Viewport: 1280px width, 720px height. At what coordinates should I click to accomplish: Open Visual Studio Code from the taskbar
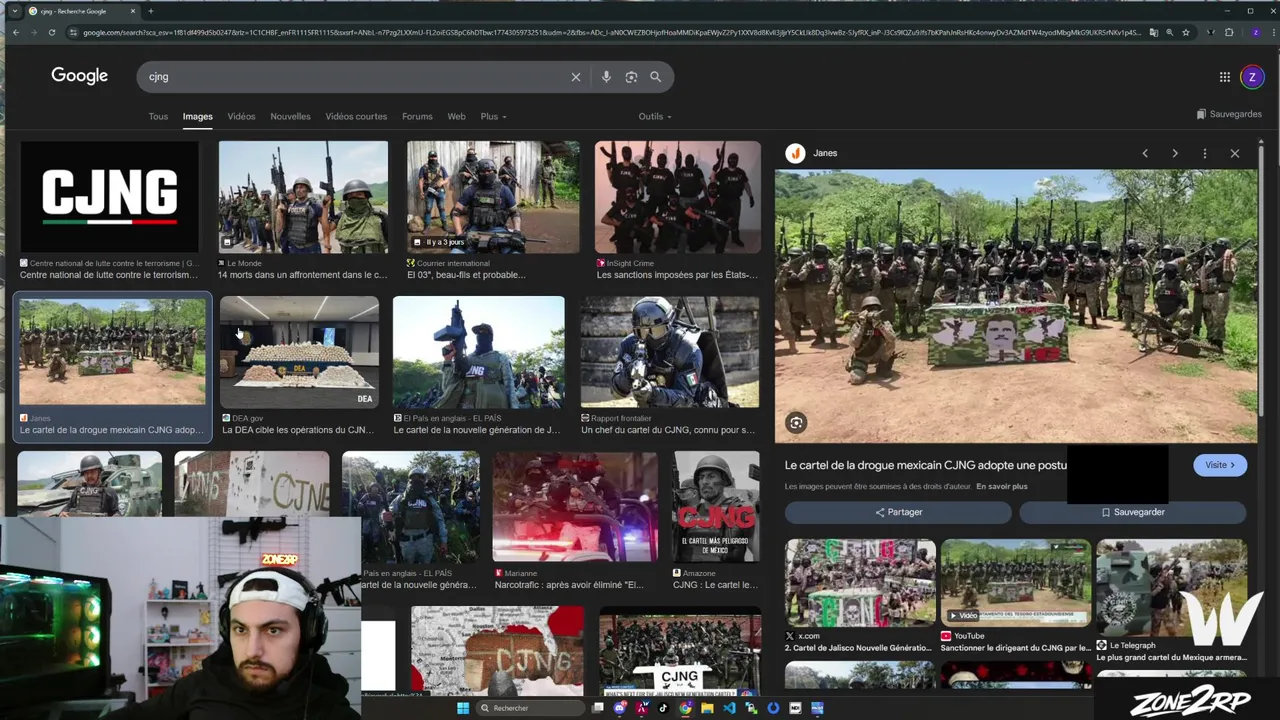coord(729,708)
